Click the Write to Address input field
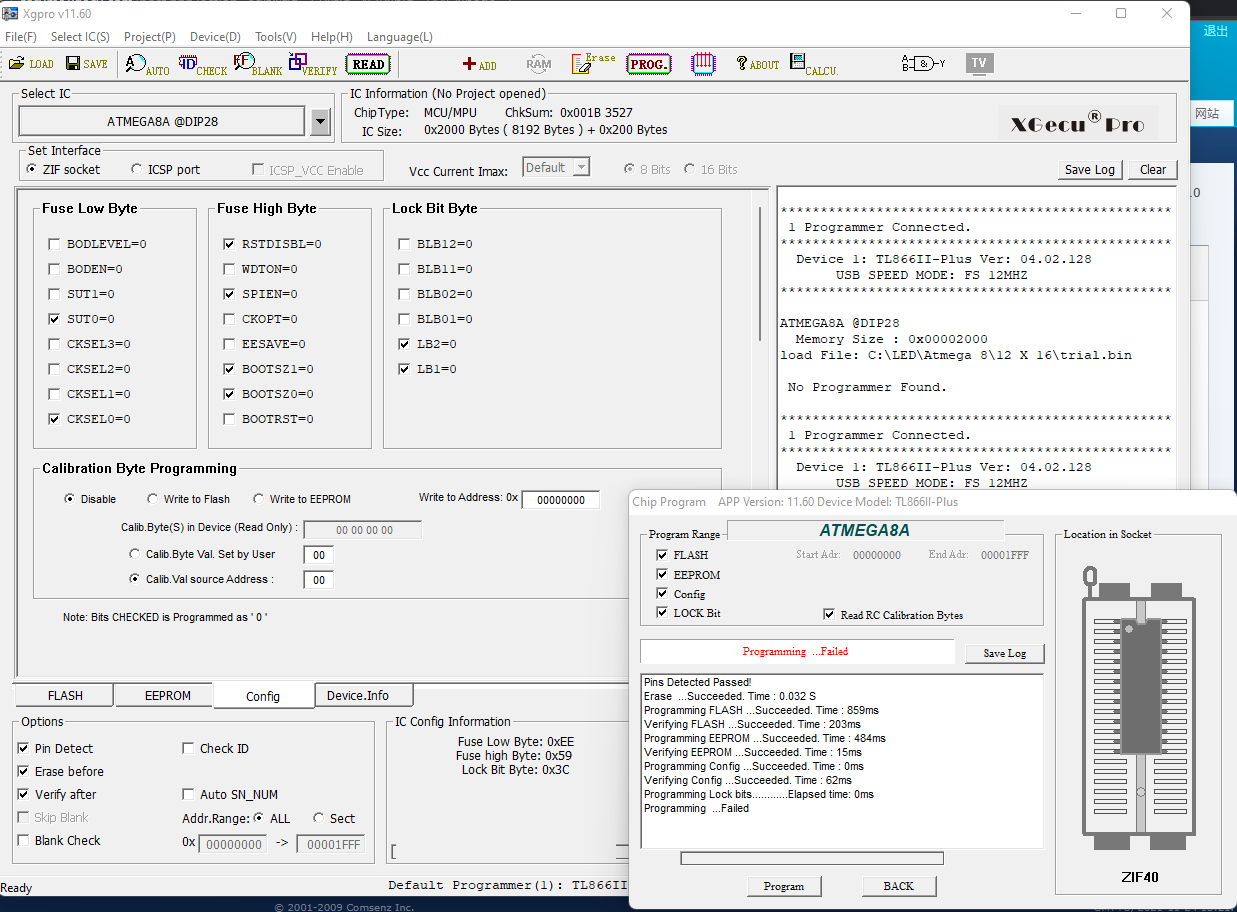The width and height of the screenshot is (1237, 912). pyautogui.click(x=560, y=500)
